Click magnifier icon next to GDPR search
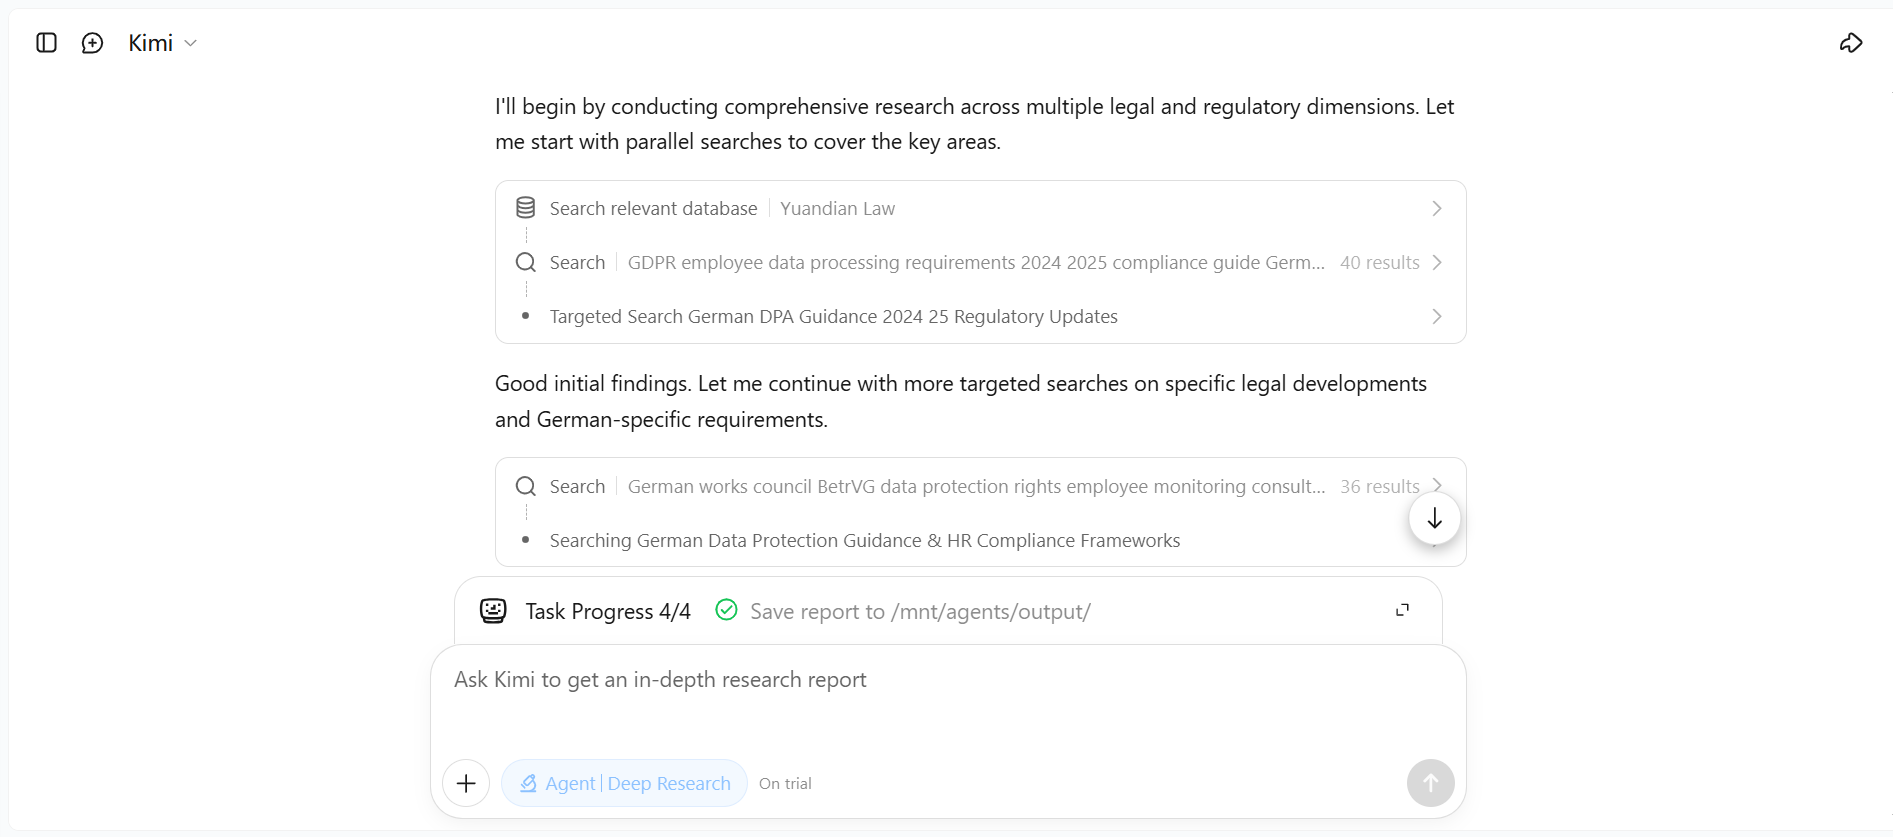This screenshot has width=1893, height=837. coord(525,262)
